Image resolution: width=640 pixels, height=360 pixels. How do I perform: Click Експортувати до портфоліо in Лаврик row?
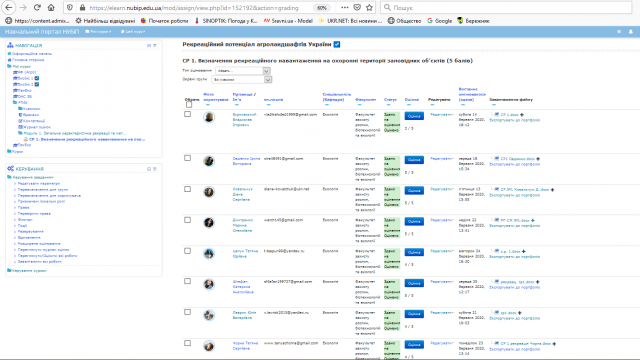pyautogui.click(x=514, y=318)
